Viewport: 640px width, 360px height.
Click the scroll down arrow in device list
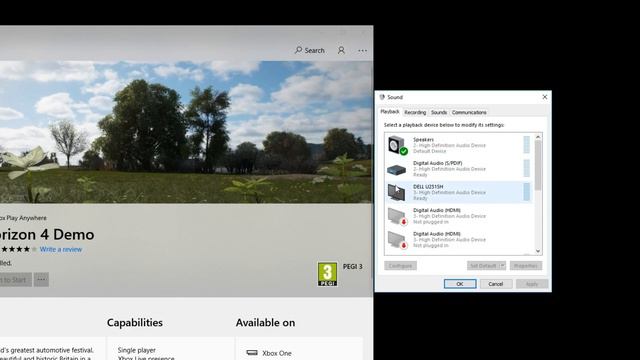[538, 251]
